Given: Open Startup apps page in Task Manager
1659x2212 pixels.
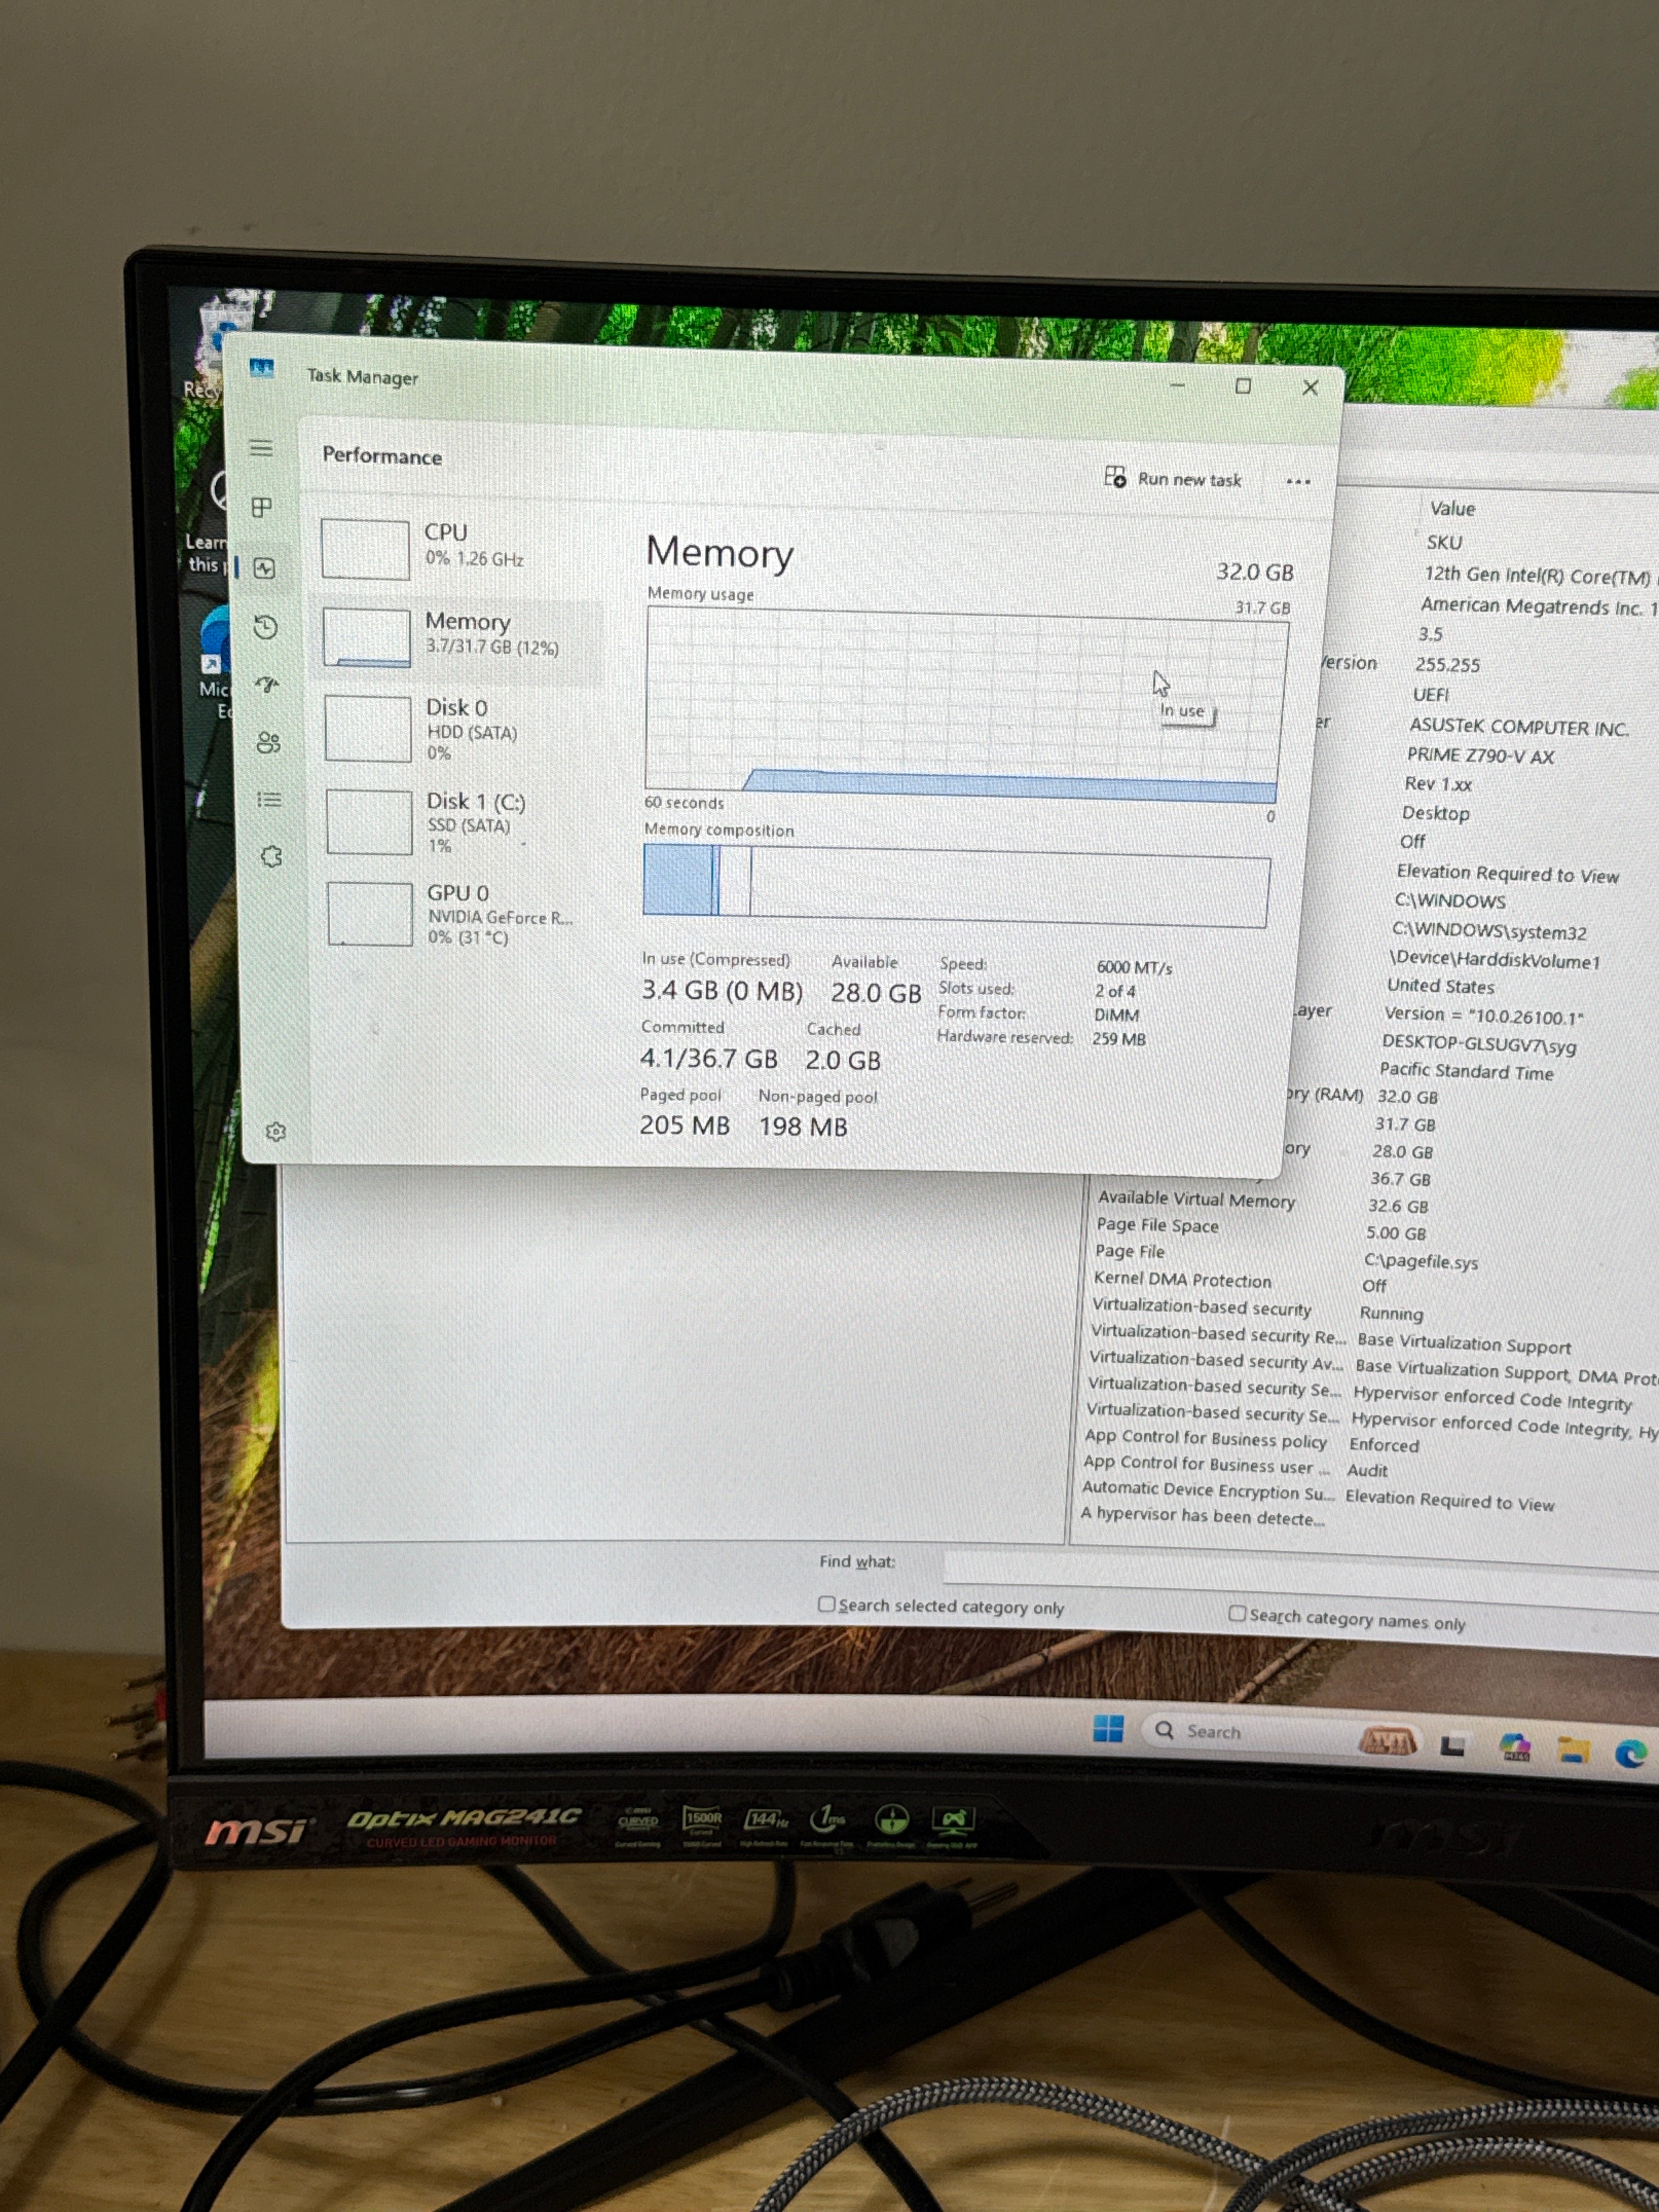Looking at the screenshot, I should (267, 685).
